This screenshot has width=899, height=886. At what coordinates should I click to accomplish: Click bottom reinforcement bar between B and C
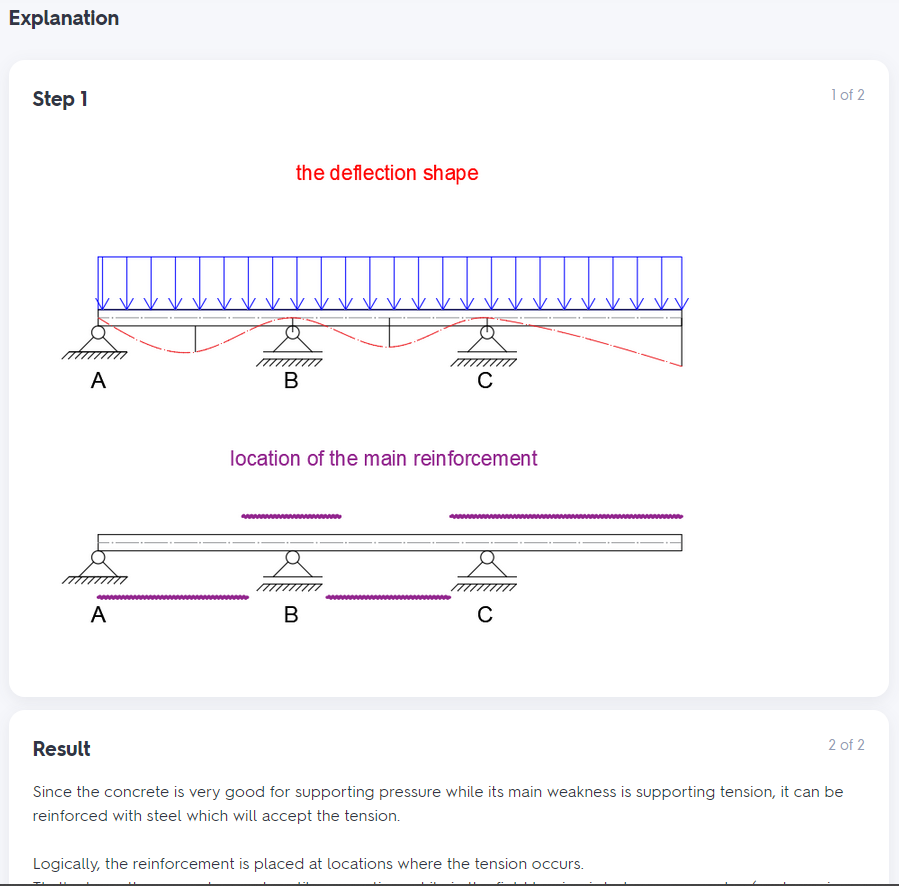(388, 597)
